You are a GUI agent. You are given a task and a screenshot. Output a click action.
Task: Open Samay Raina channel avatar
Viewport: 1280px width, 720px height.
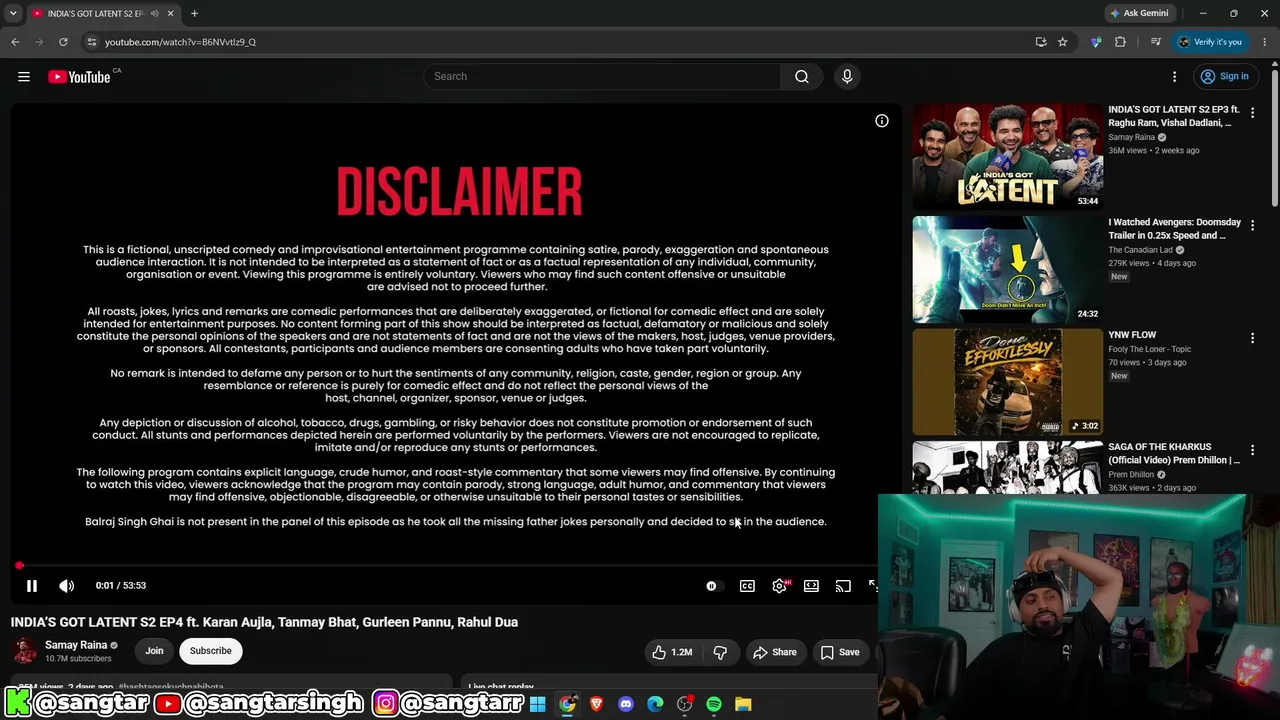coord(25,651)
